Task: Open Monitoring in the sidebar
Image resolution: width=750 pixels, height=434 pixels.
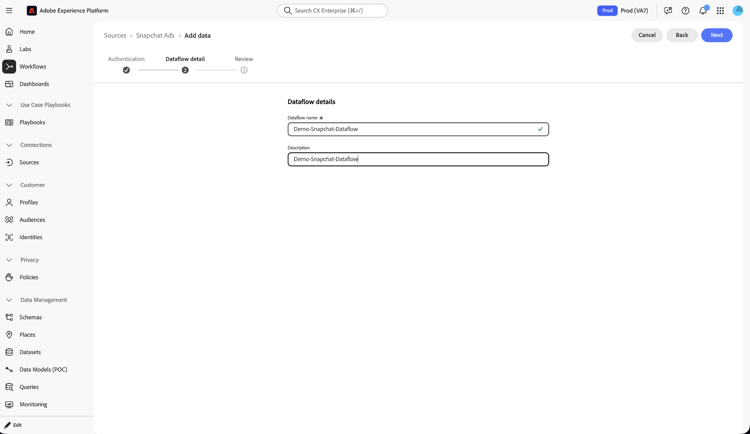Action: (33, 404)
